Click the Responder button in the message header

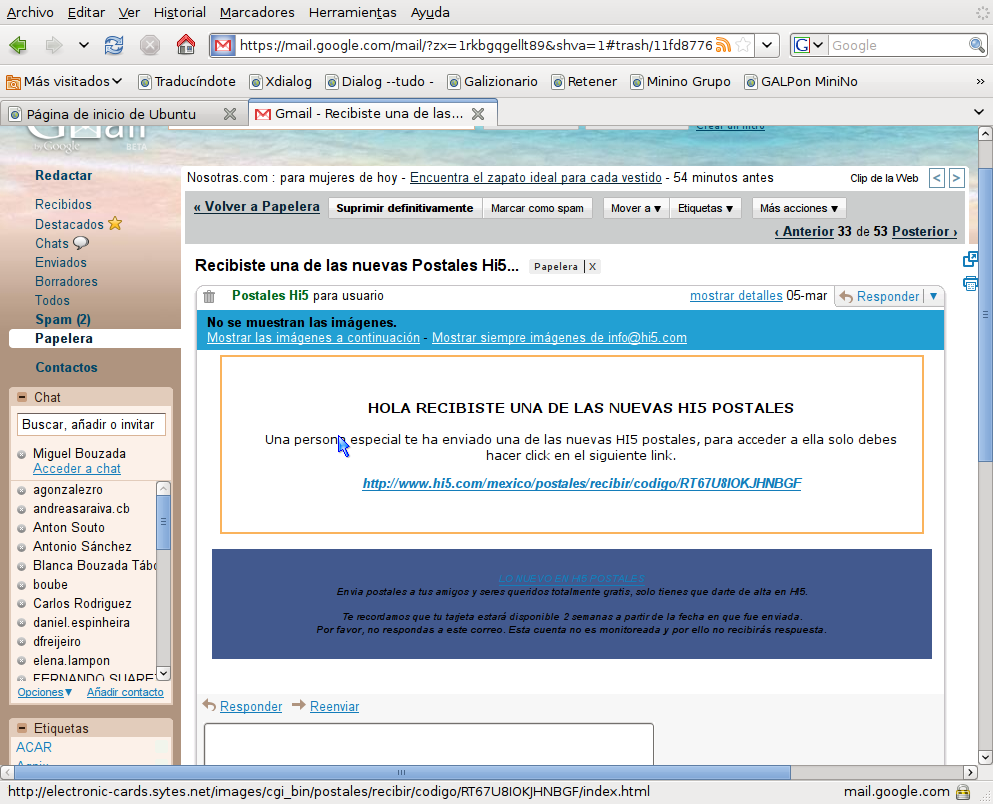pyautogui.click(x=880, y=296)
